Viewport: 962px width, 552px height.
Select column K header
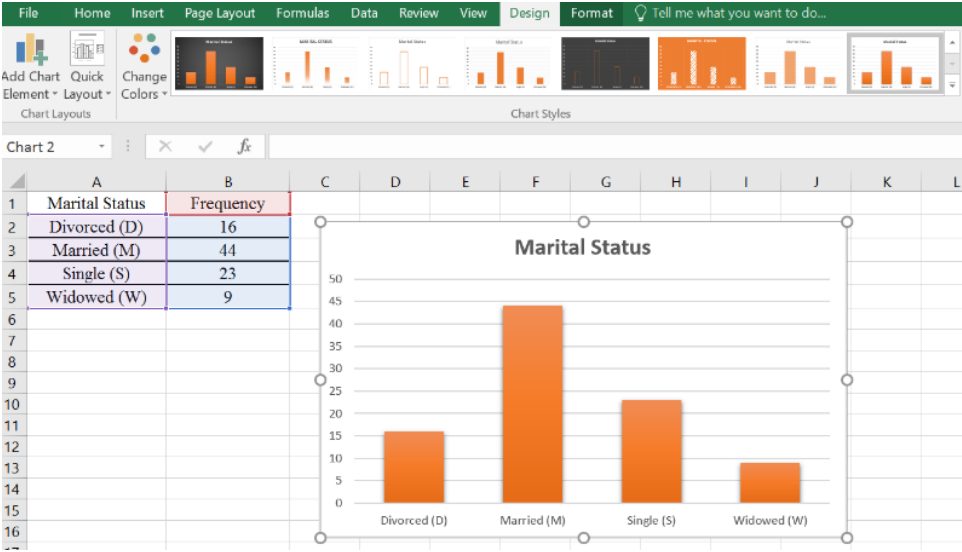coord(887,182)
